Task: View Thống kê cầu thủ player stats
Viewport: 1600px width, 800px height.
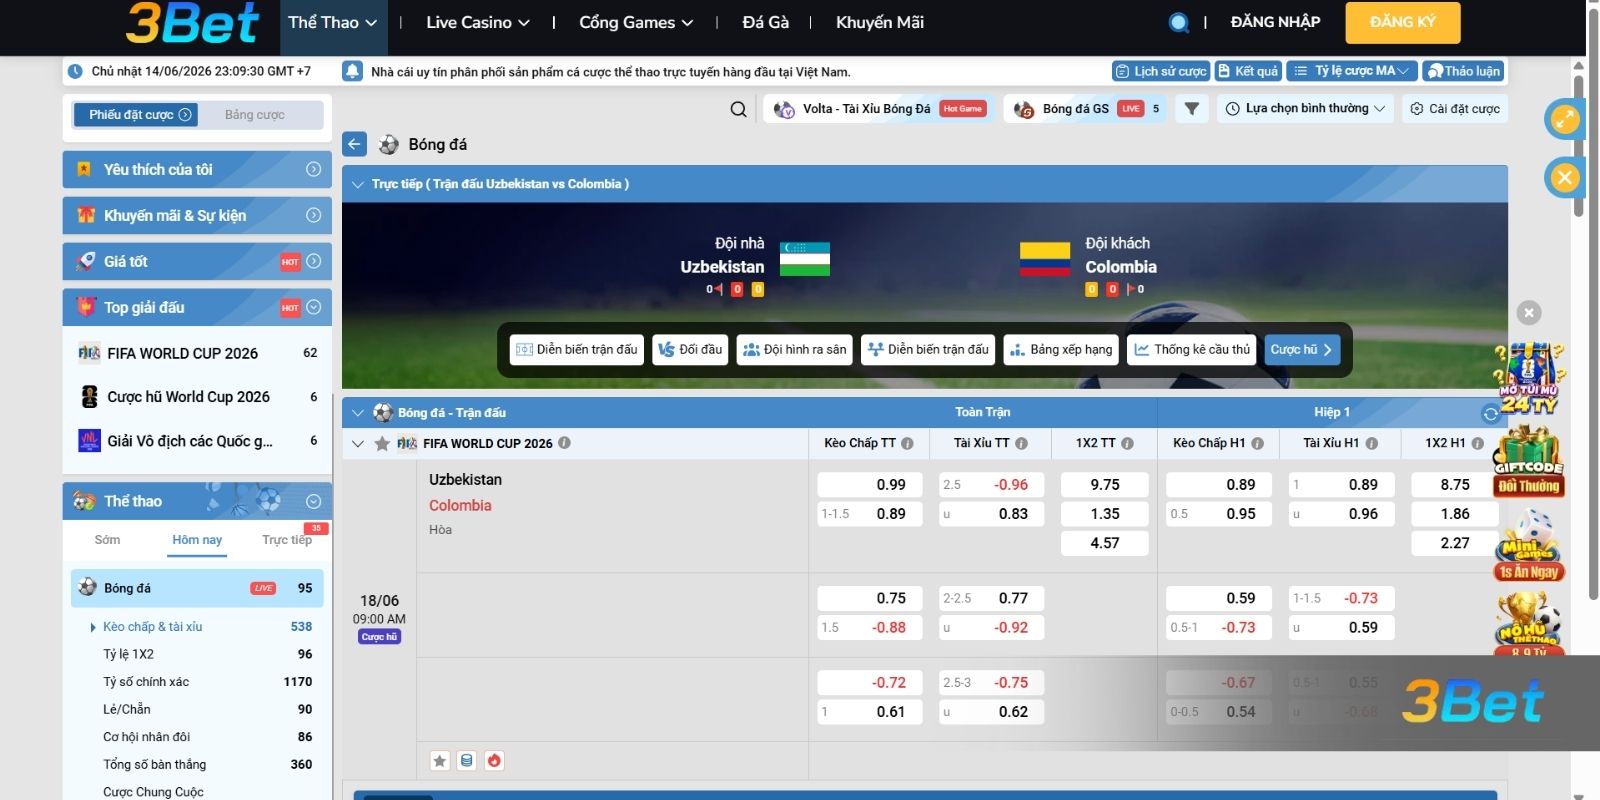Action: [x=1191, y=350]
